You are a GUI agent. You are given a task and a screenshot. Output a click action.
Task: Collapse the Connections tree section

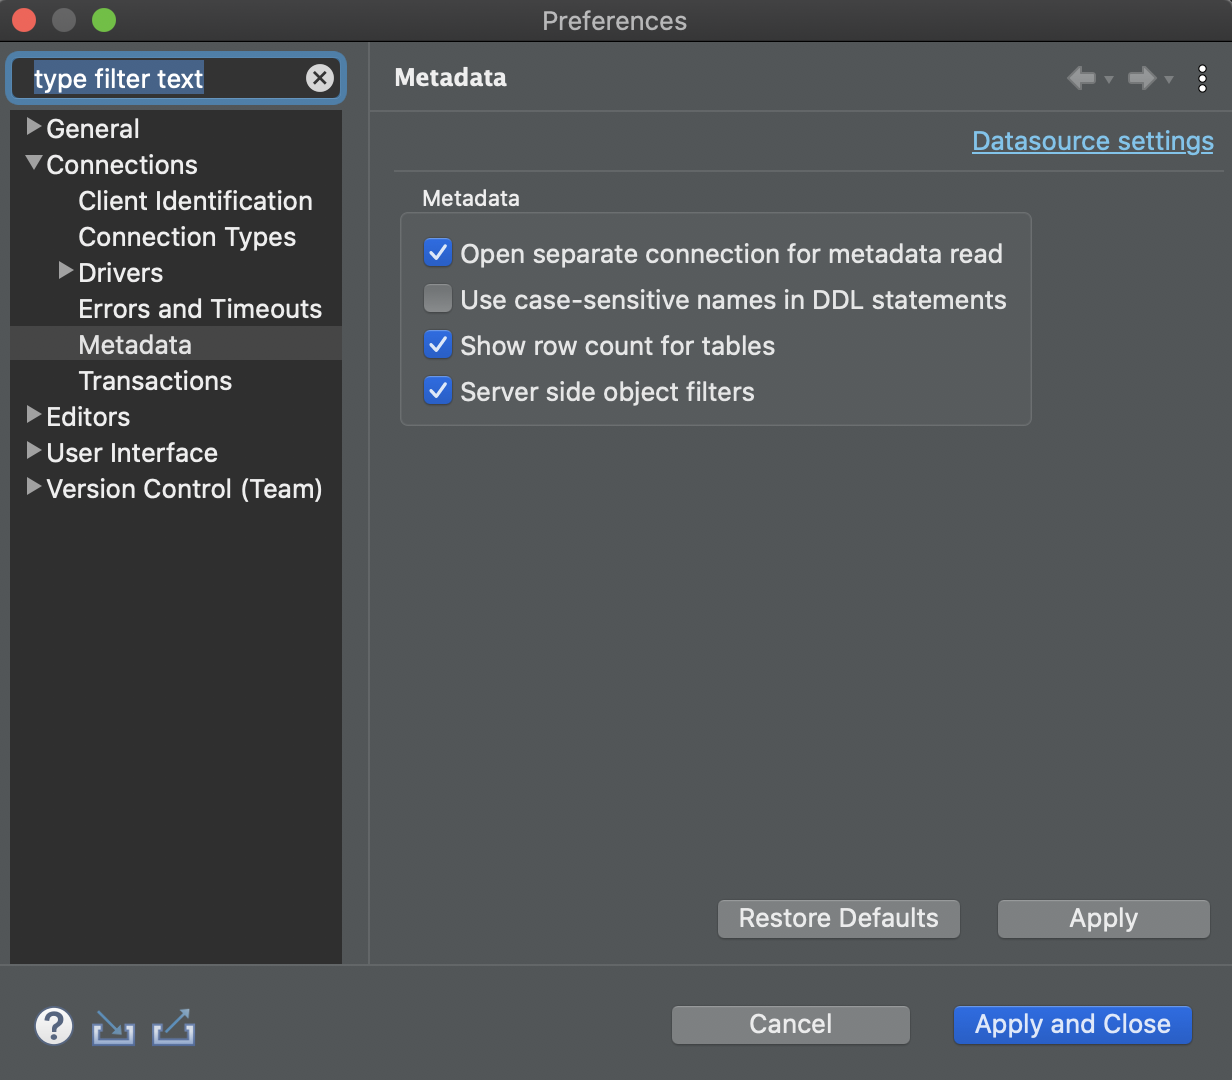coord(33,164)
